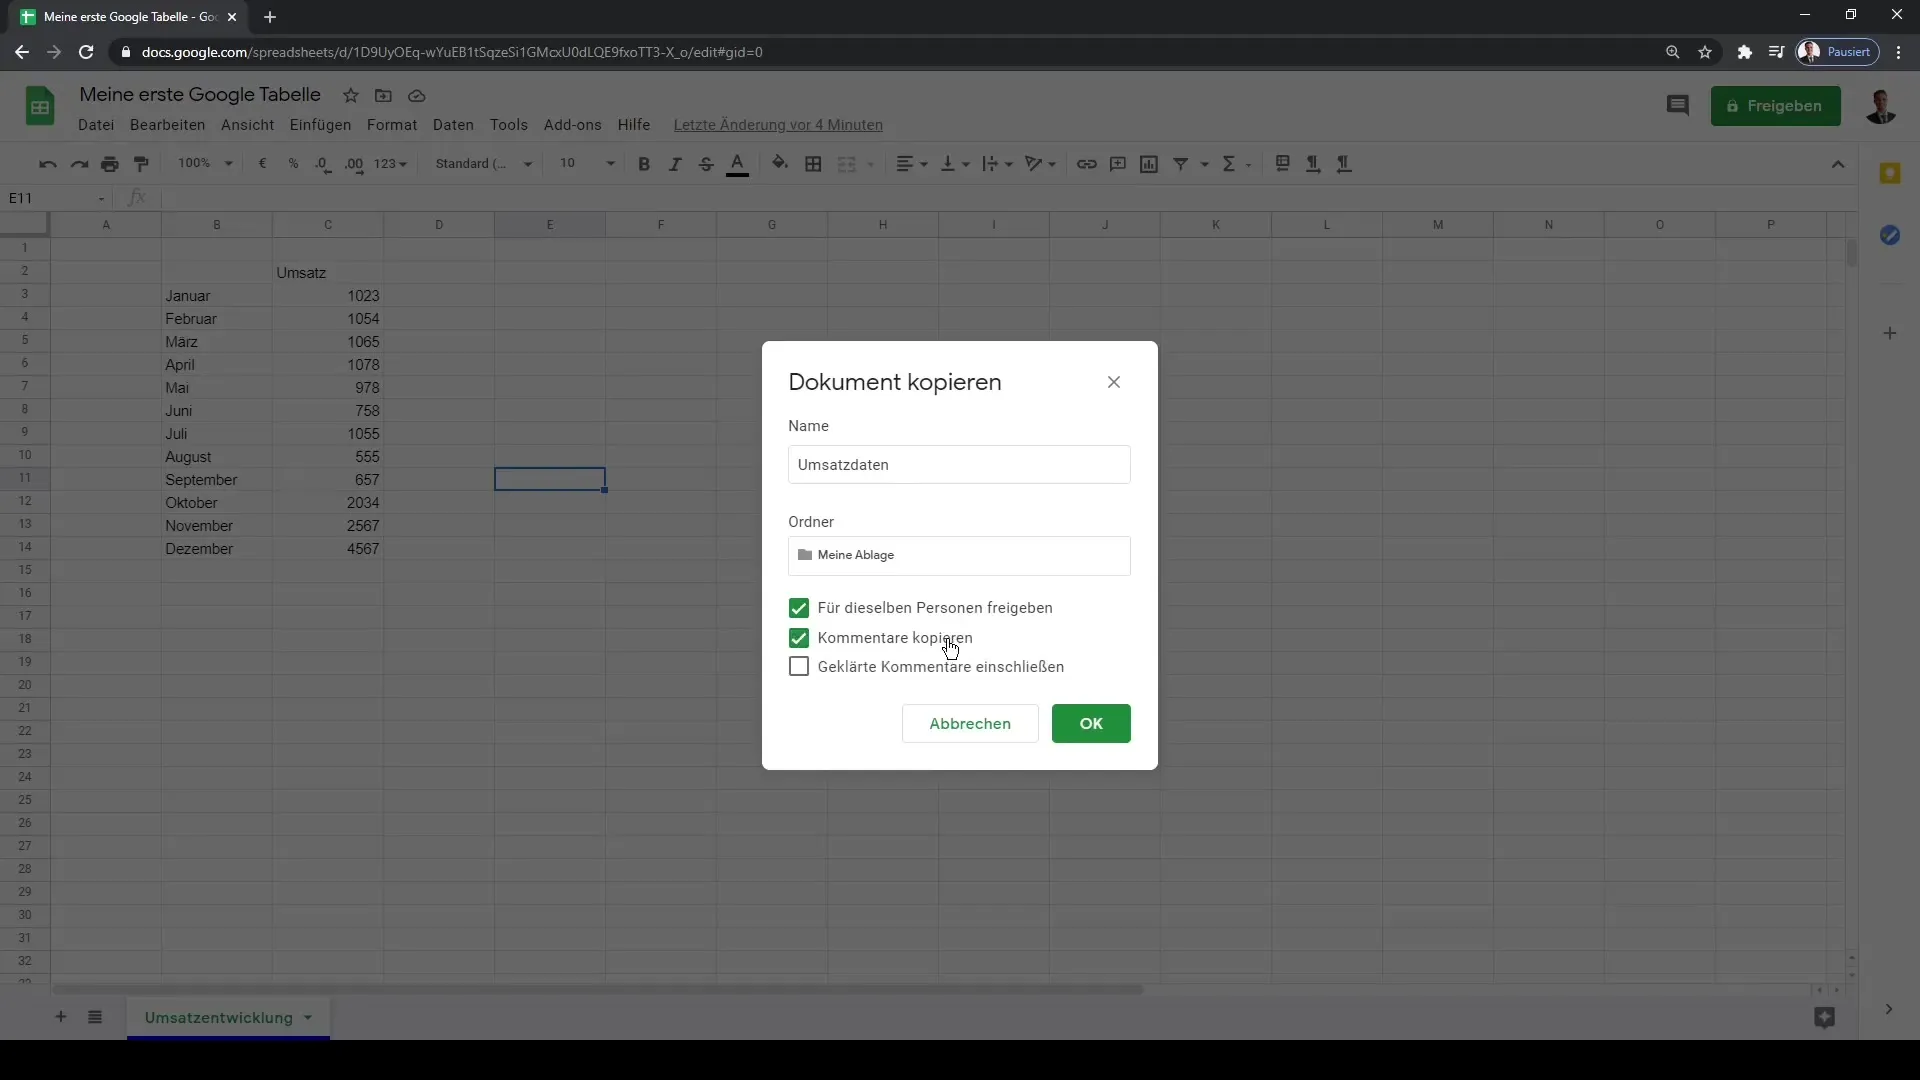Viewport: 1920px width, 1080px height.
Task: Enable Geklärte Kommentare einschließen checkbox
Action: tap(799, 666)
